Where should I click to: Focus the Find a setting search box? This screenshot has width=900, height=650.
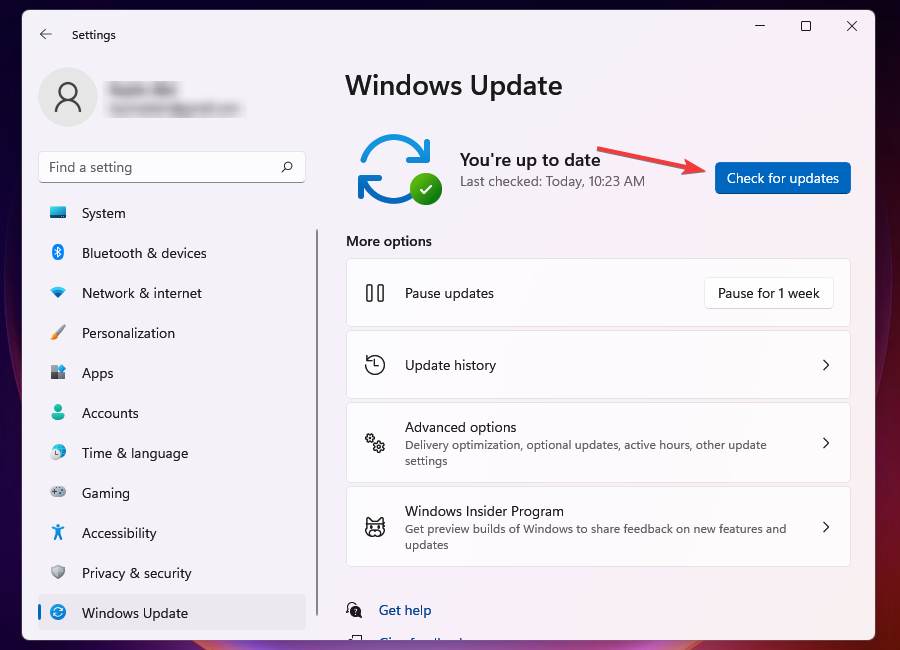[172, 167]
